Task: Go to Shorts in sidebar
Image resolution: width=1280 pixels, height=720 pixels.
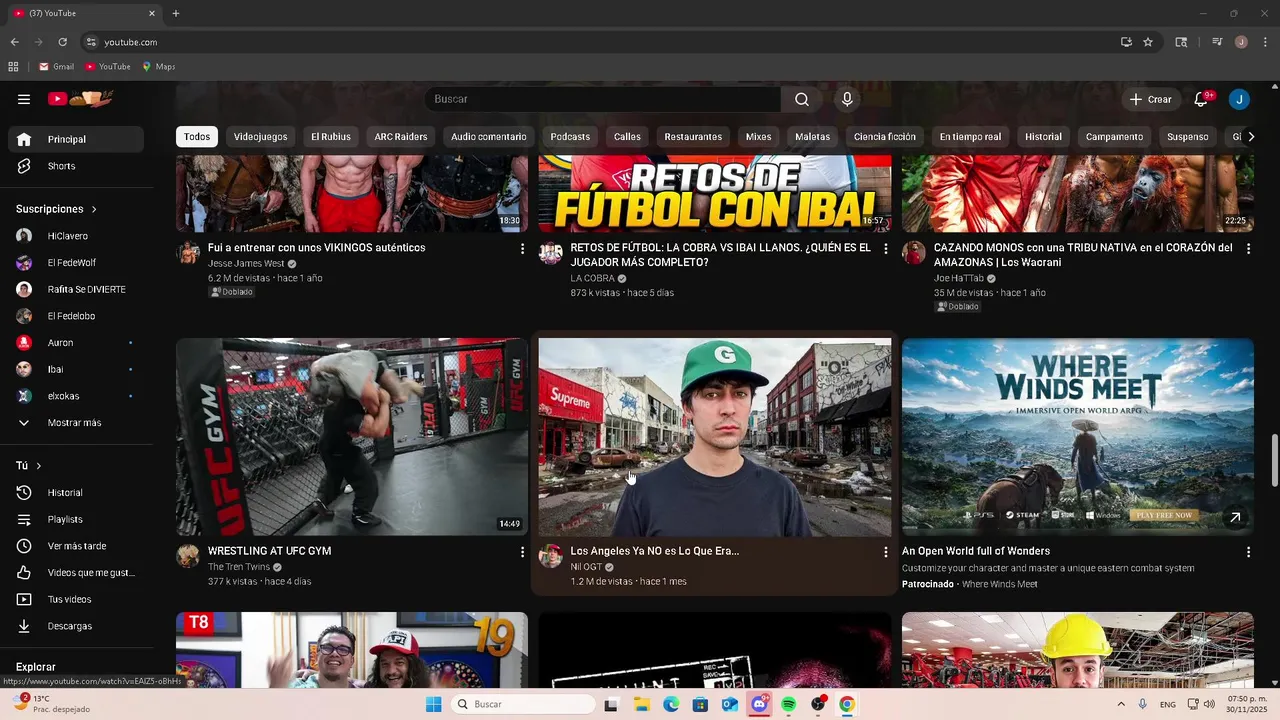Action: [76, 166]
